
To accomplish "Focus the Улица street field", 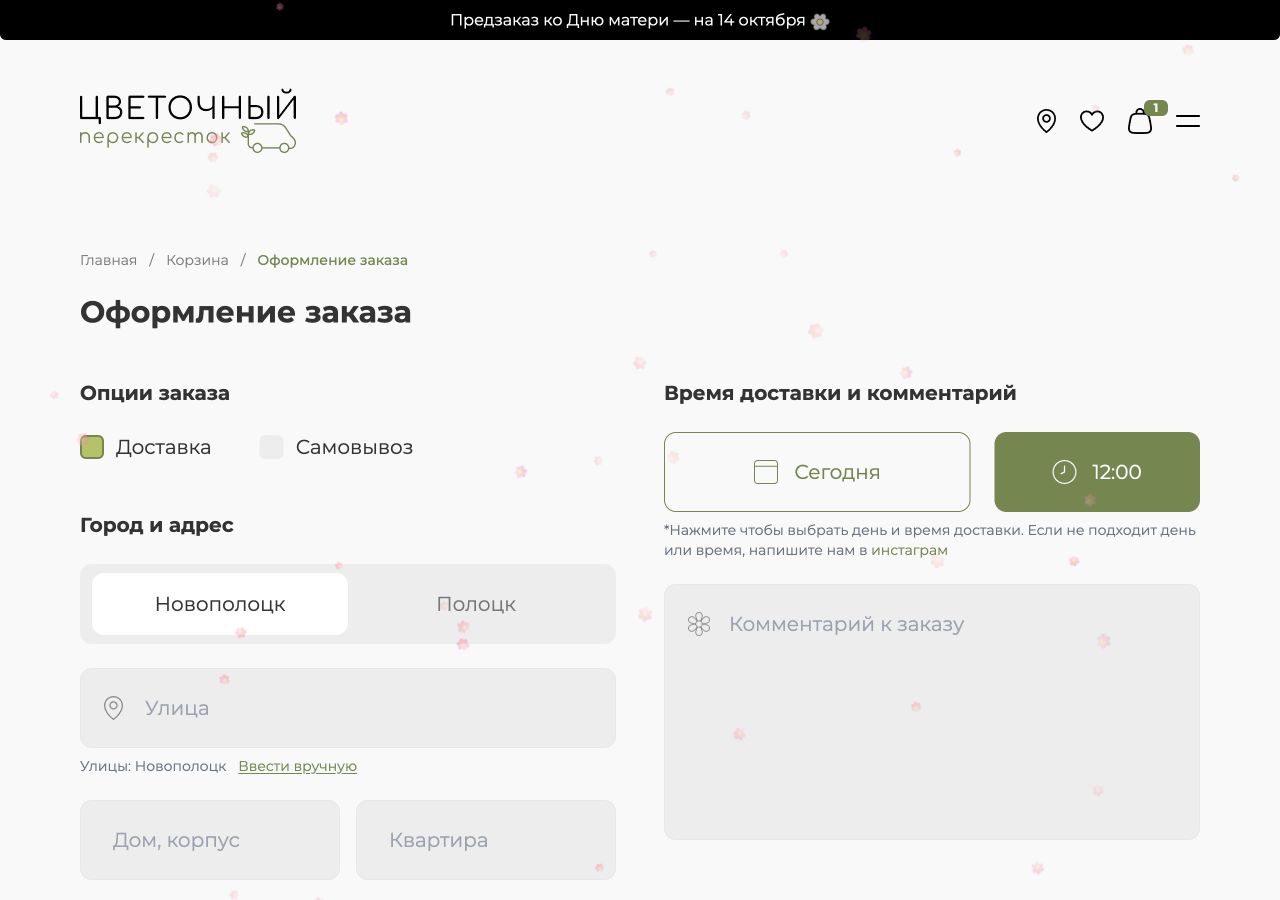I will point(348,708).
